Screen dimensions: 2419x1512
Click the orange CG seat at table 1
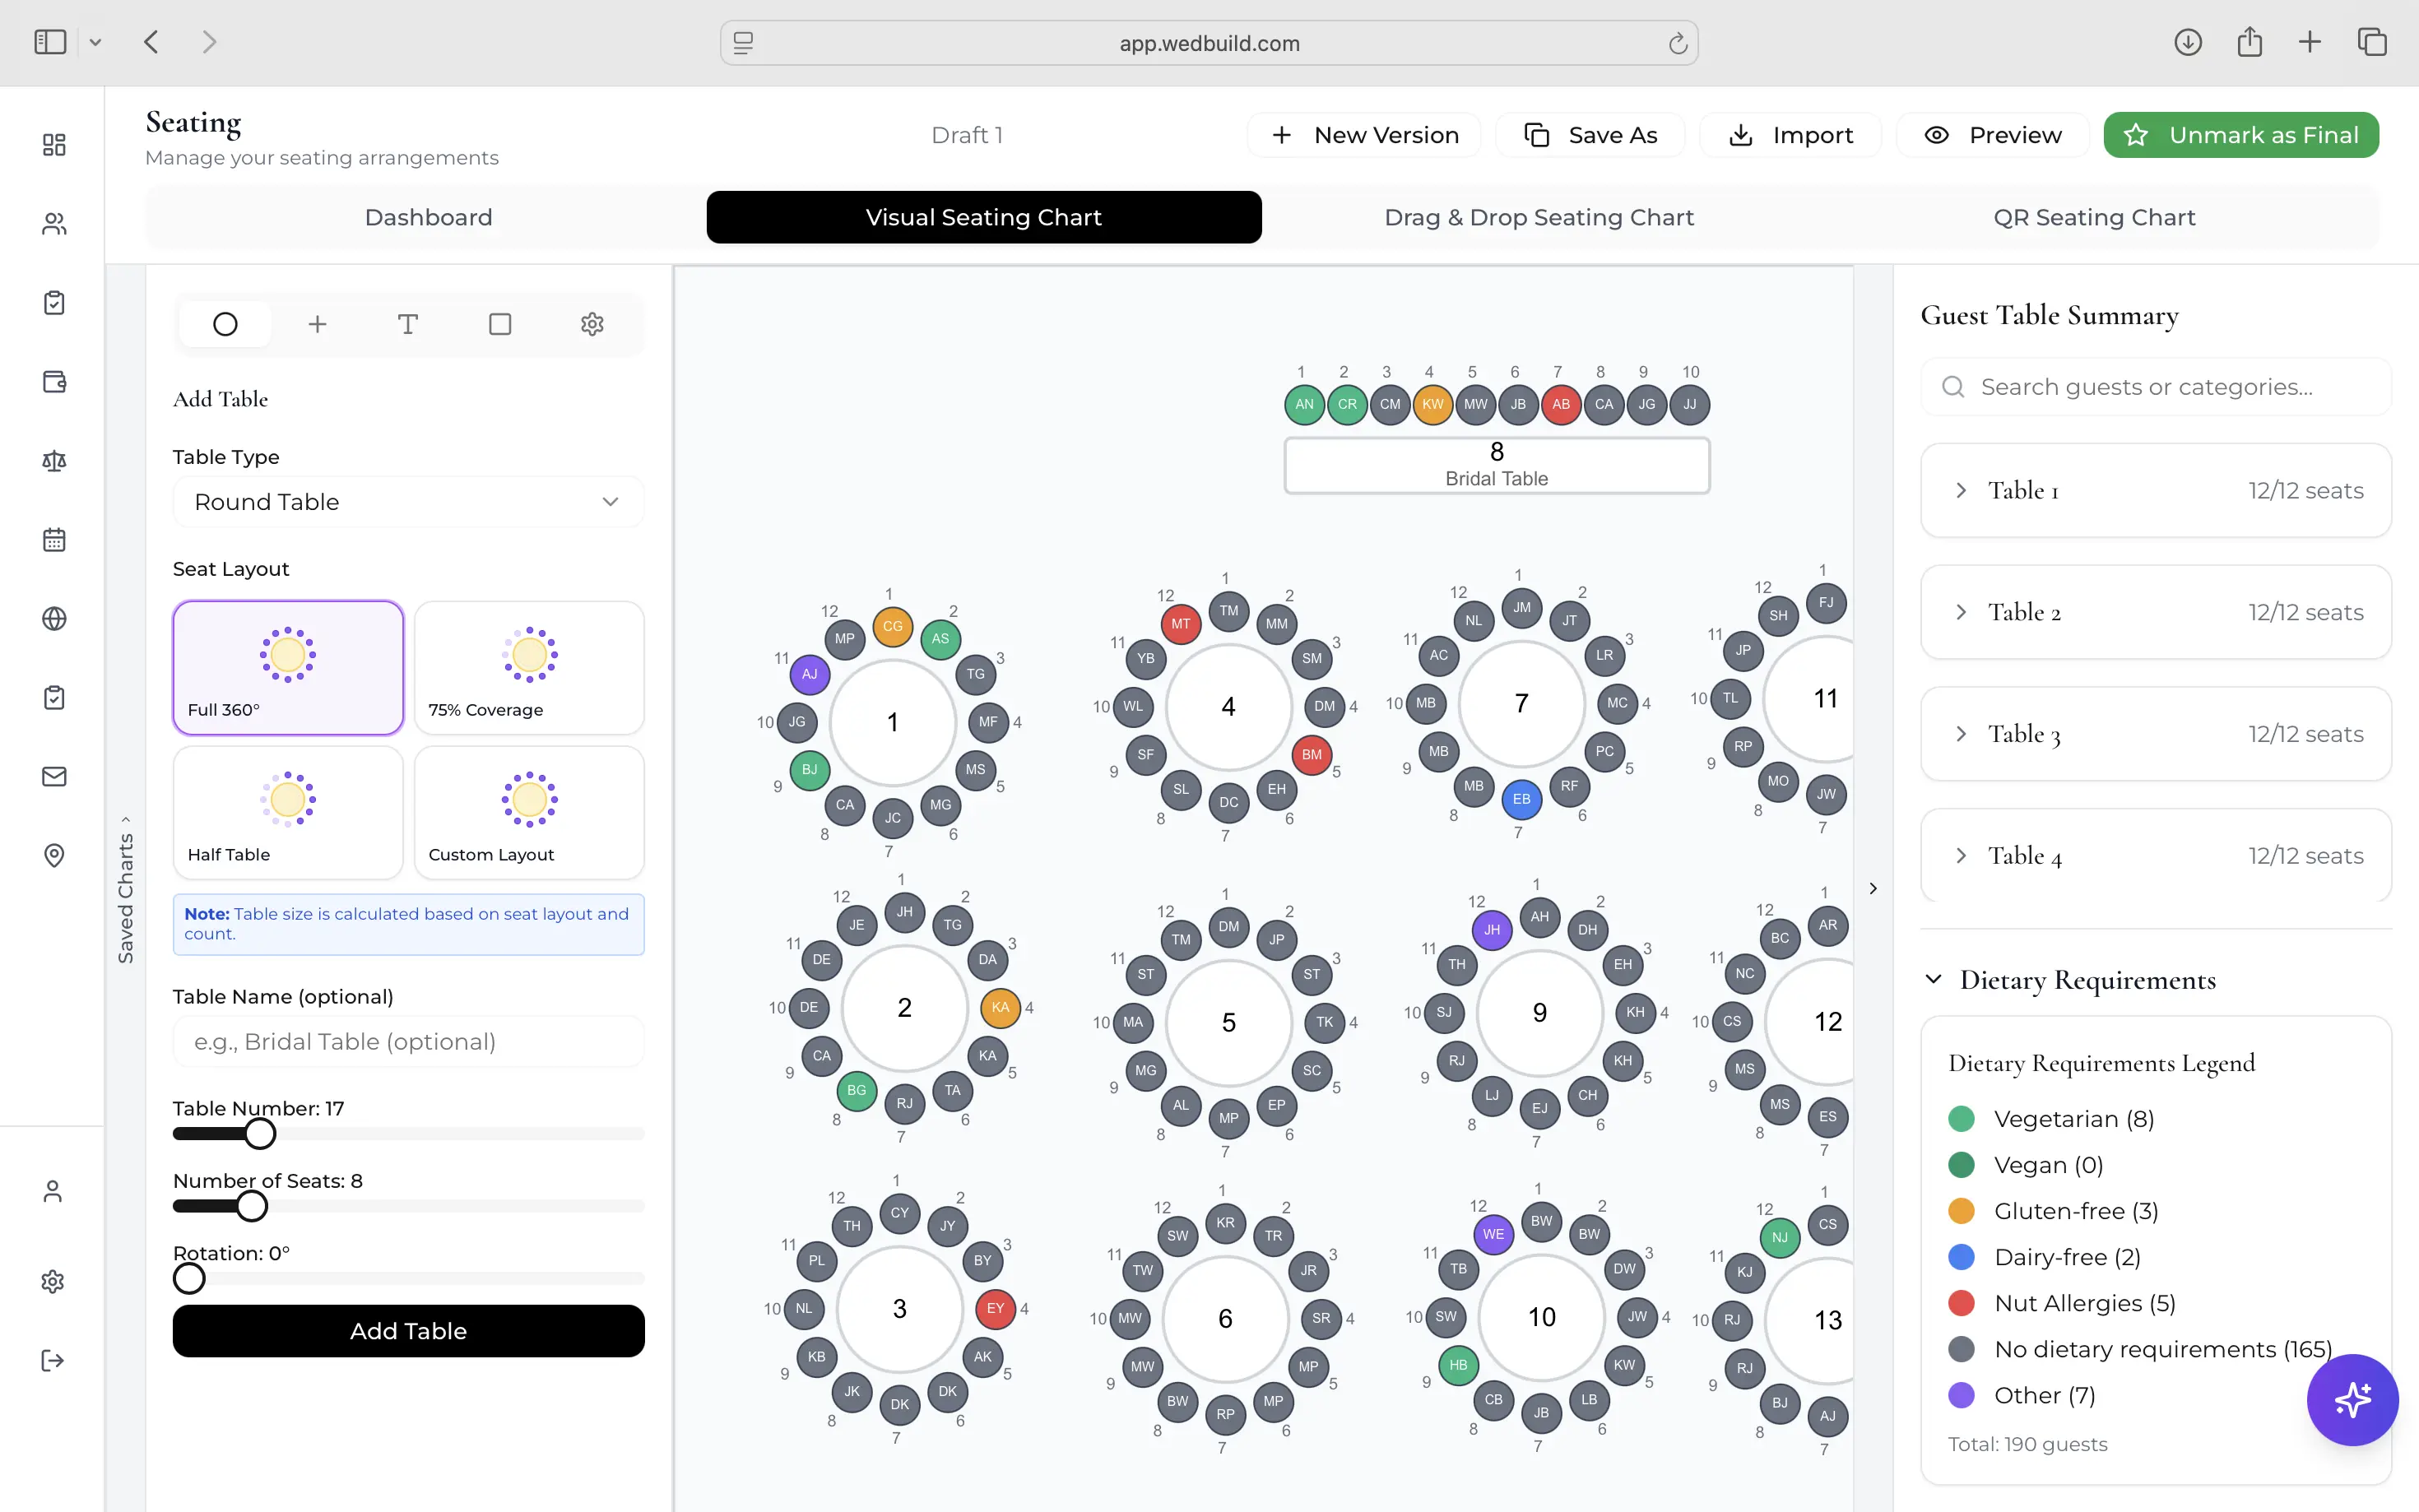(x=892, y=626)
